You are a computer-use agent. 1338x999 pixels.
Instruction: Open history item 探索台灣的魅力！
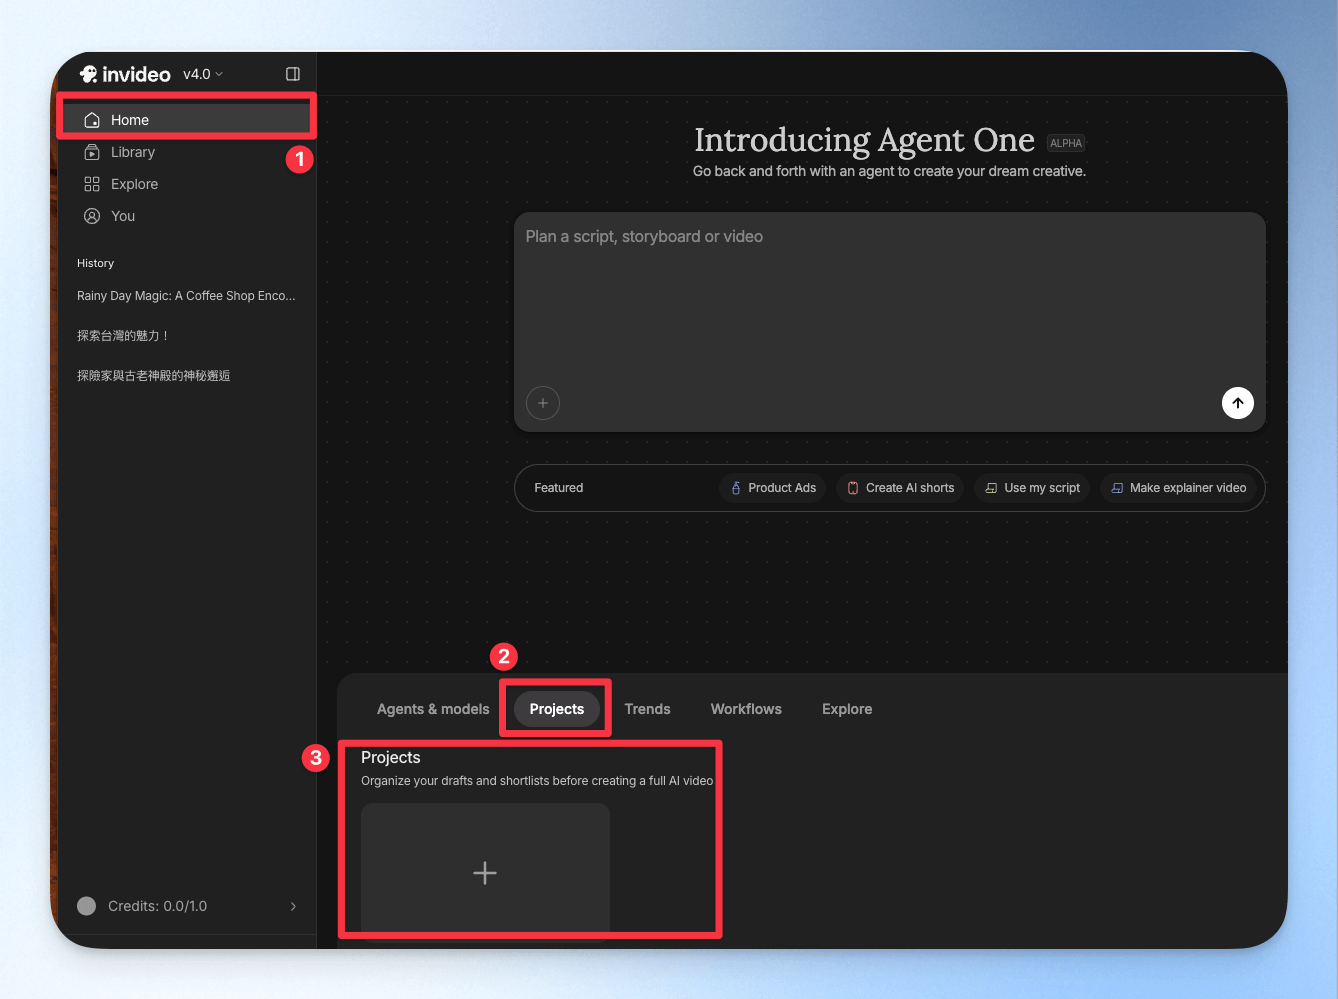tap(123, 336)
